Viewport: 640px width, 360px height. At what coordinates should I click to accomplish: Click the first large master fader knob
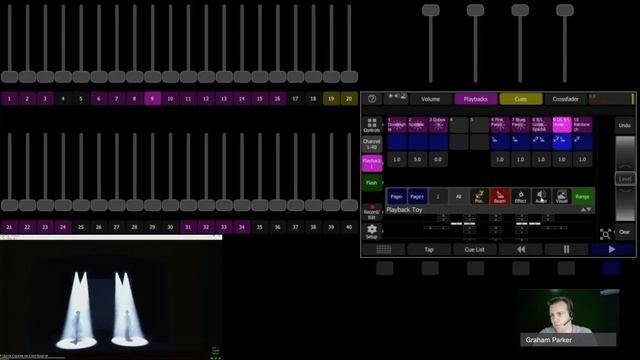click(431, 10)
